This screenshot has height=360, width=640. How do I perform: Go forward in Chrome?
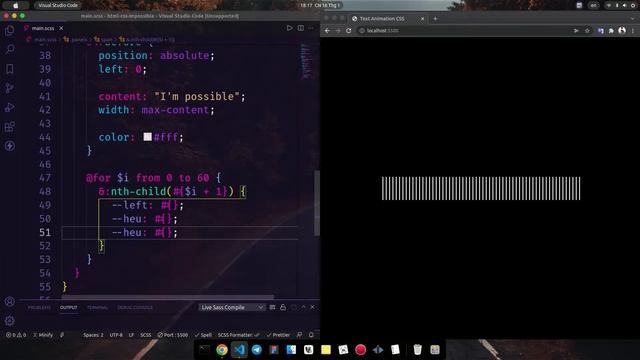click(338, 31)
